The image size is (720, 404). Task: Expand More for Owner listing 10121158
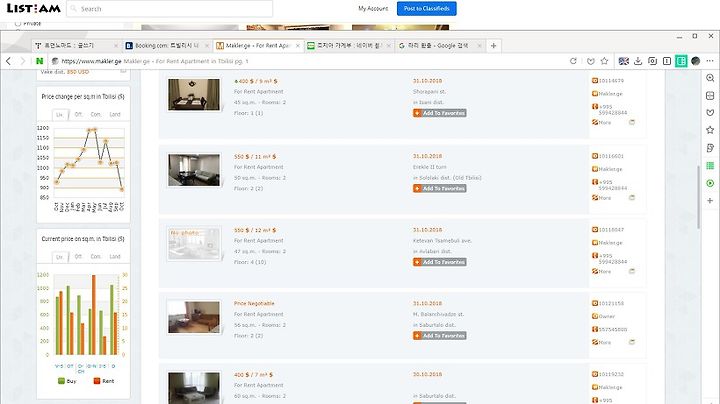coord(602,342)
